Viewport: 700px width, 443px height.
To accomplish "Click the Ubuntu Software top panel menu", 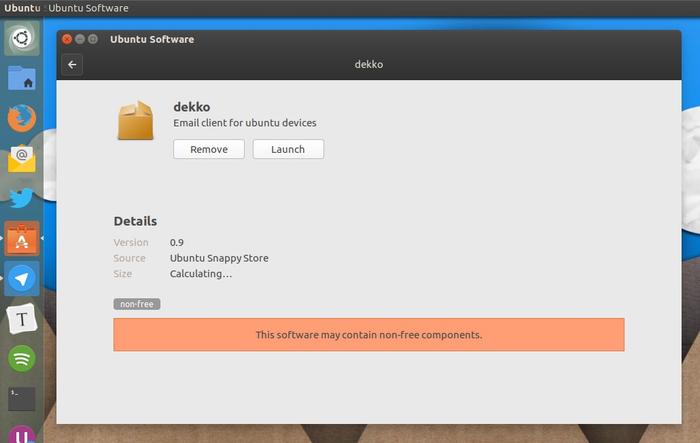I will 88,8.
